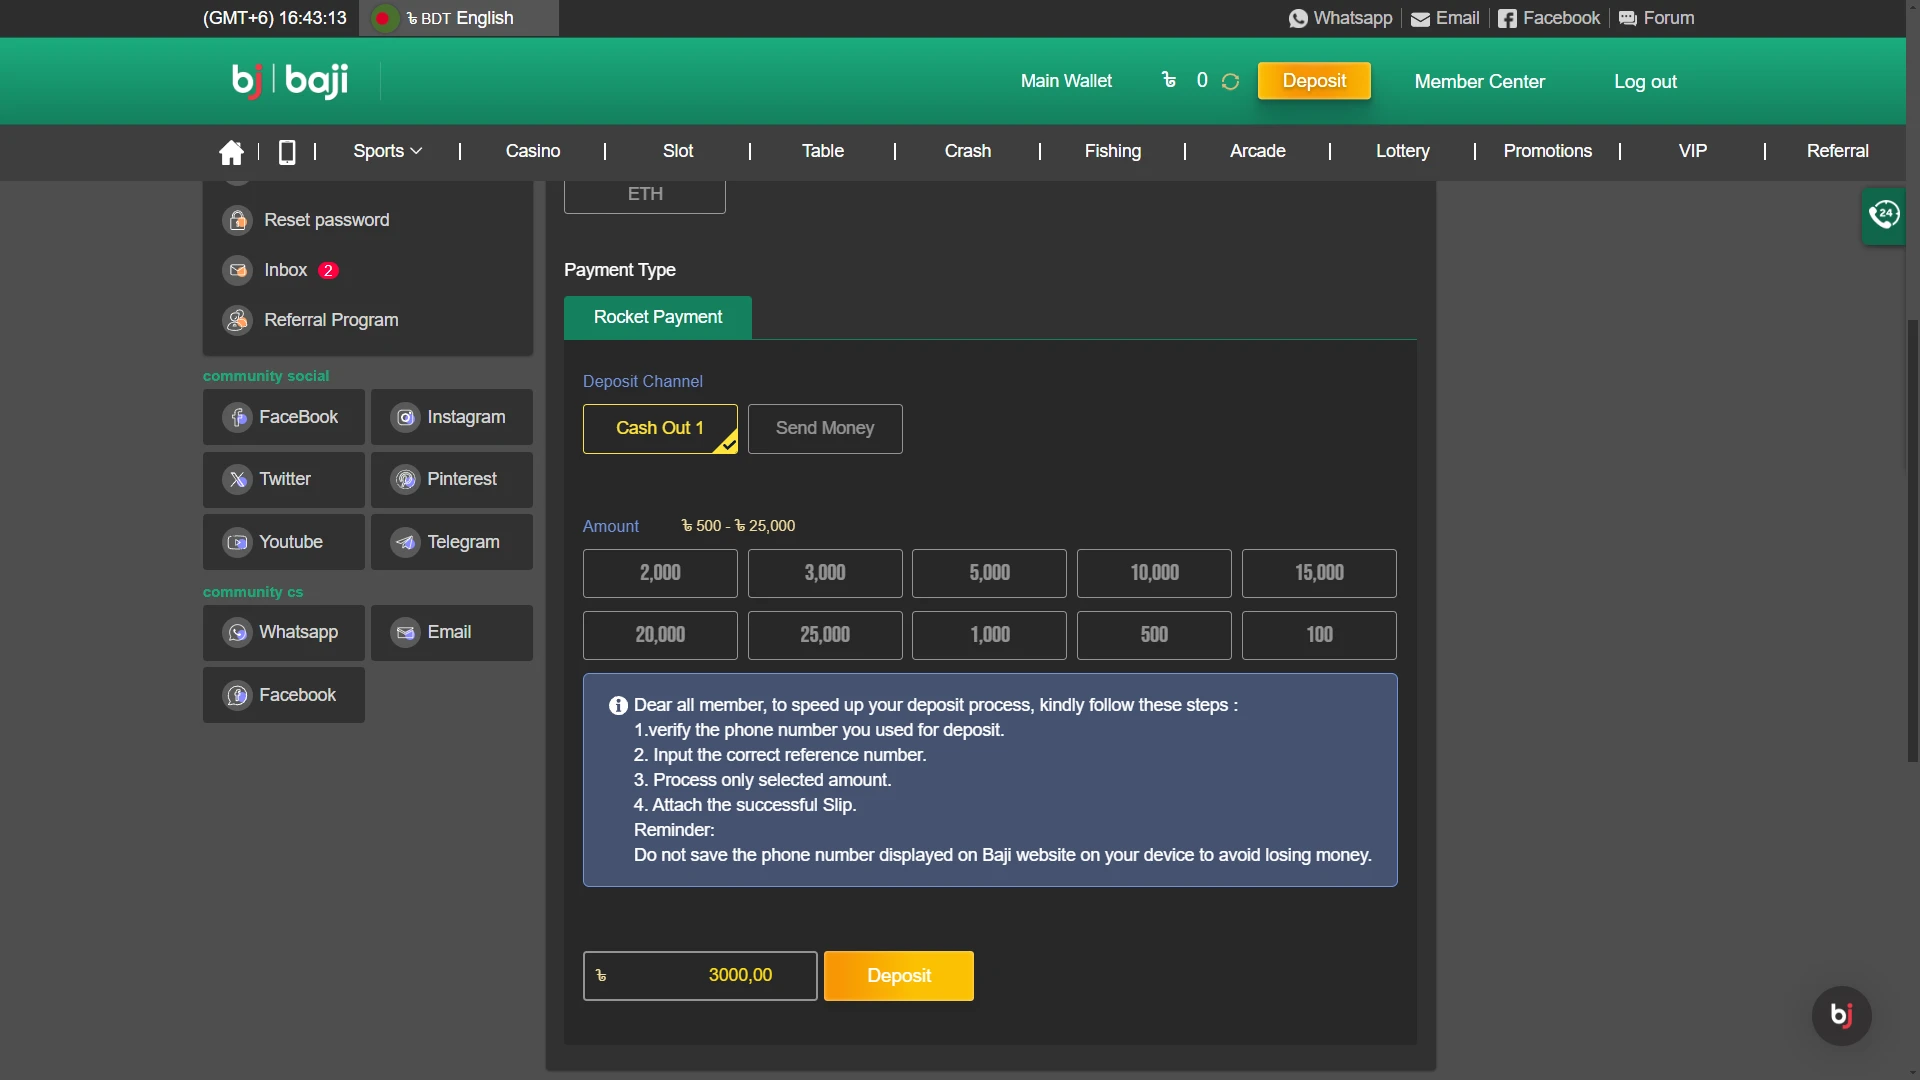The width and height of the screenshot is (1920, 1080).
Task: Open Member Center
Action: click(1480, 82)
